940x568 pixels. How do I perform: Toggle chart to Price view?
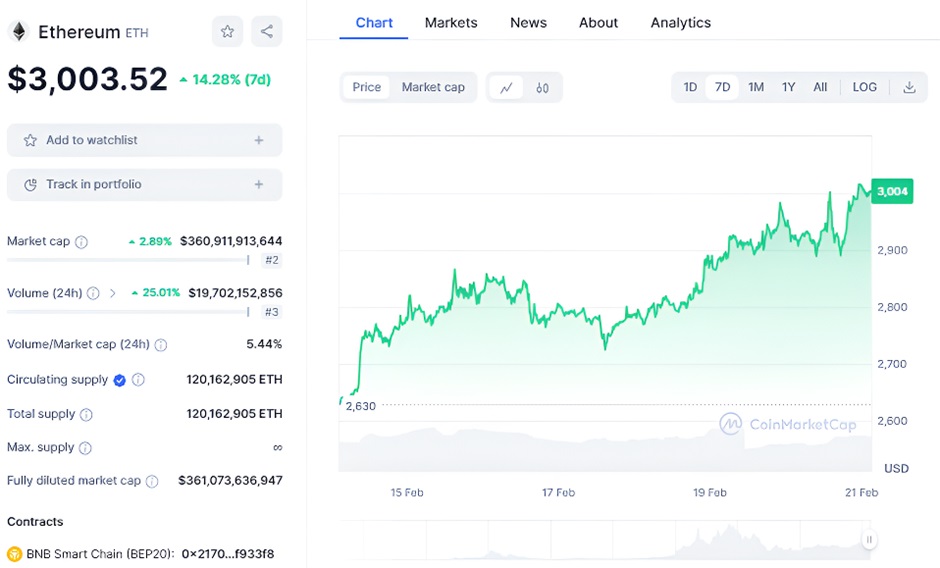[x=367, y=87]
